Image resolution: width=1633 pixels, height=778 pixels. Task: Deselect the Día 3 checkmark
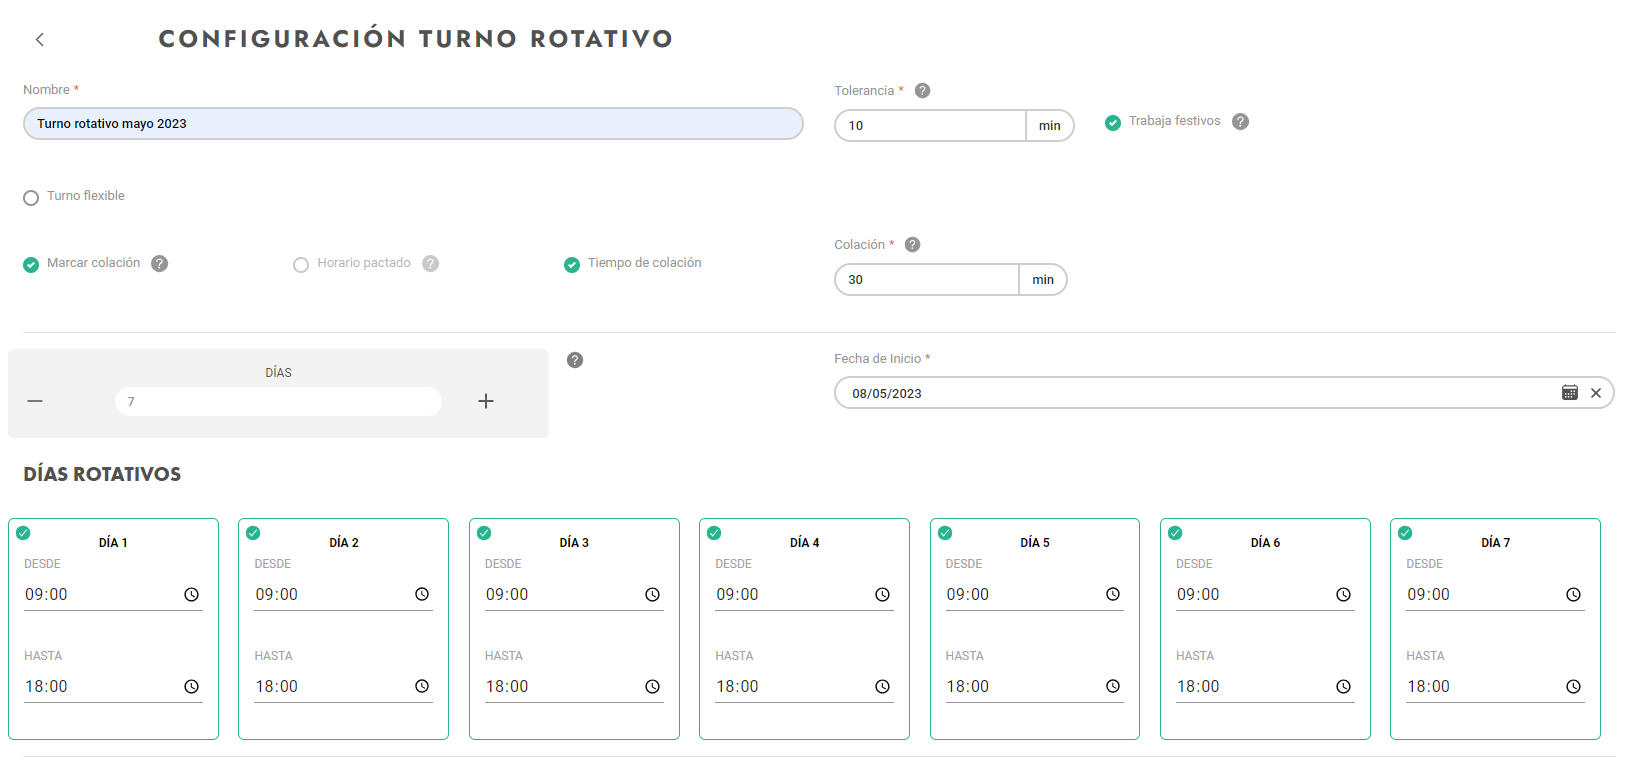484,533
